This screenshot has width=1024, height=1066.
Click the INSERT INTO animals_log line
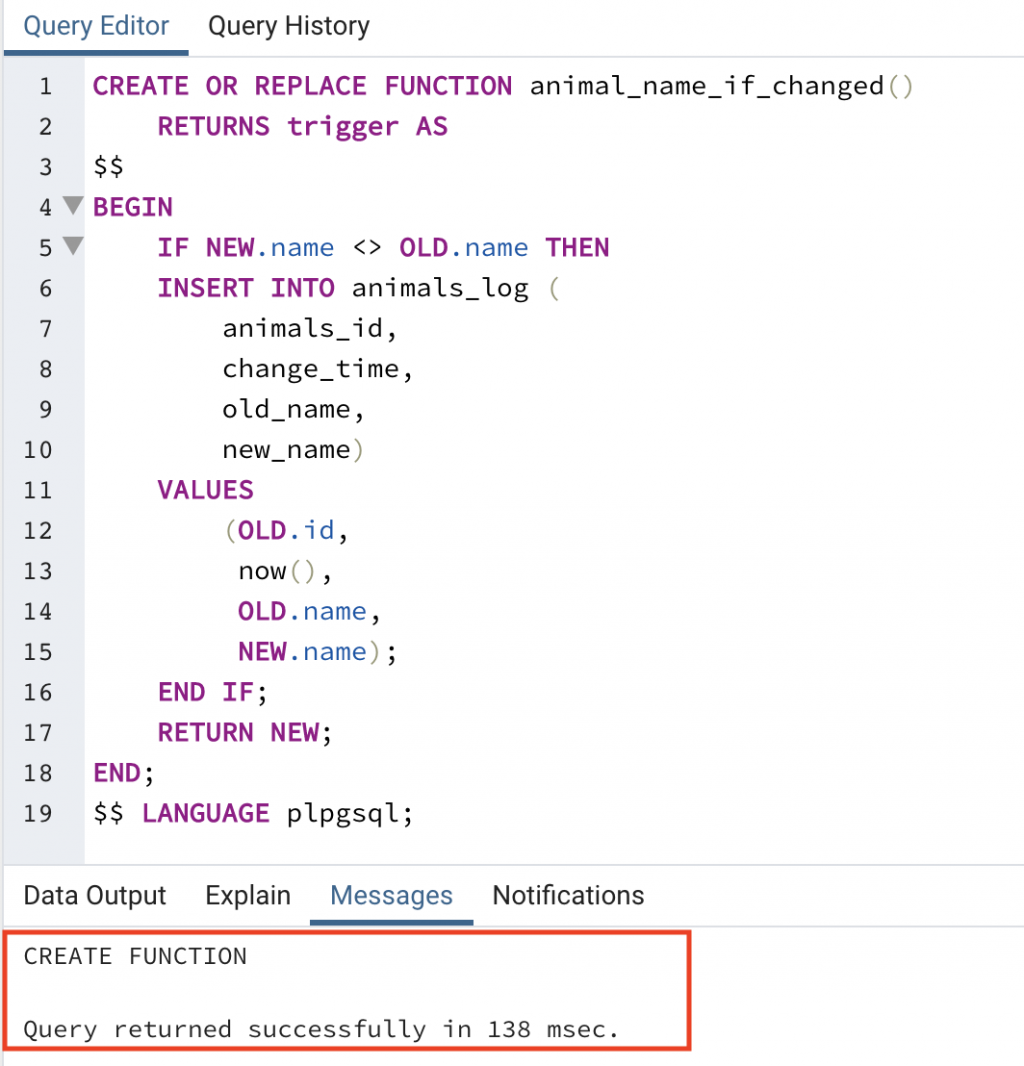coord(358,288)
